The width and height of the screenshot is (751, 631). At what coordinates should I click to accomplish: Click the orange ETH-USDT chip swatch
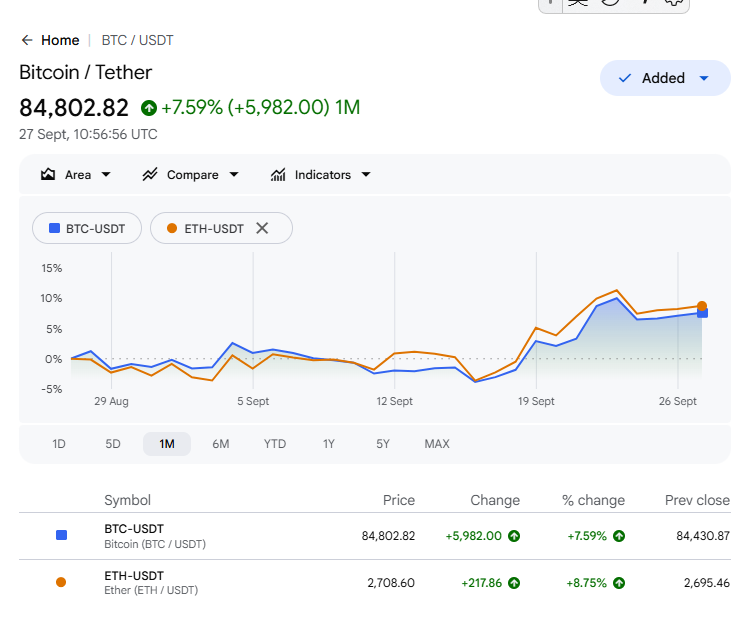click(172, 228)
